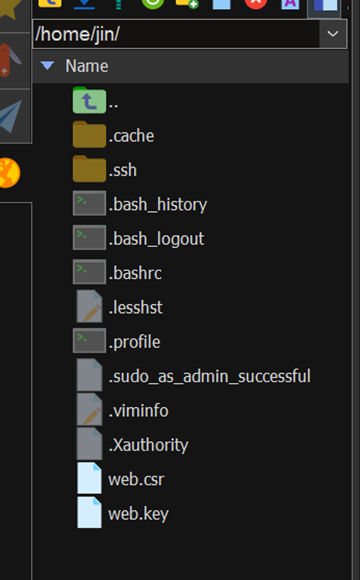Select the .profile file name

(x=135, y=342)
